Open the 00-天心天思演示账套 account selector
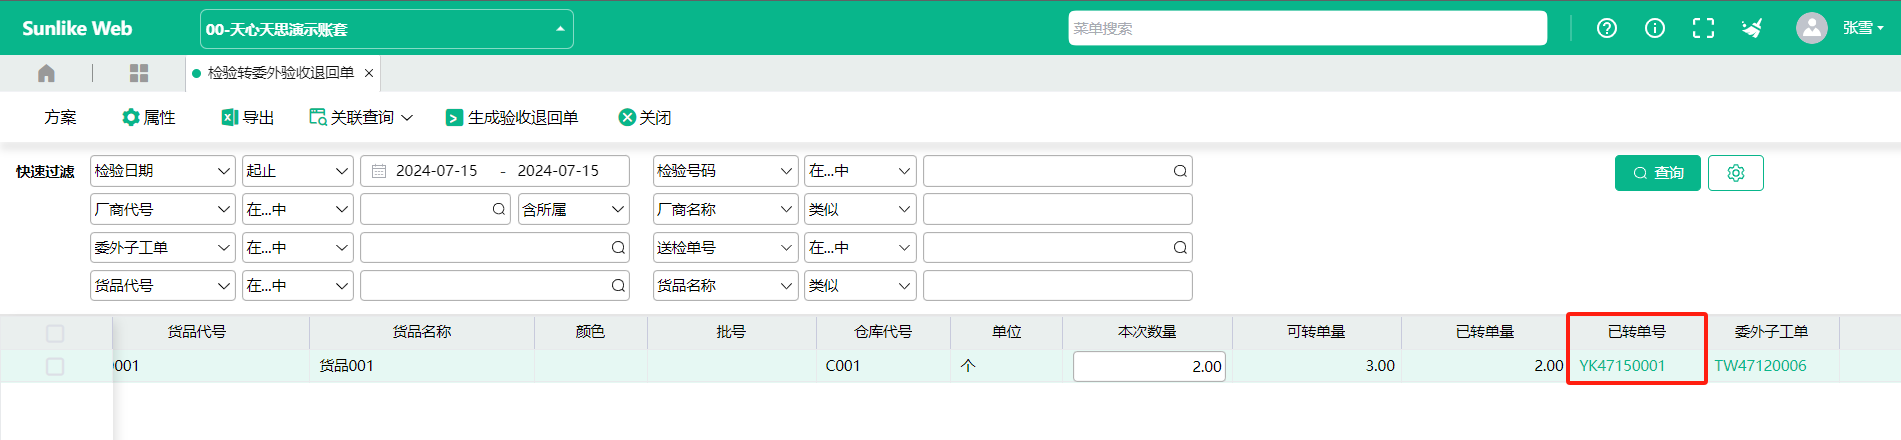The image size is (1901, 440). pyautogui.click(x=386, y=29)
